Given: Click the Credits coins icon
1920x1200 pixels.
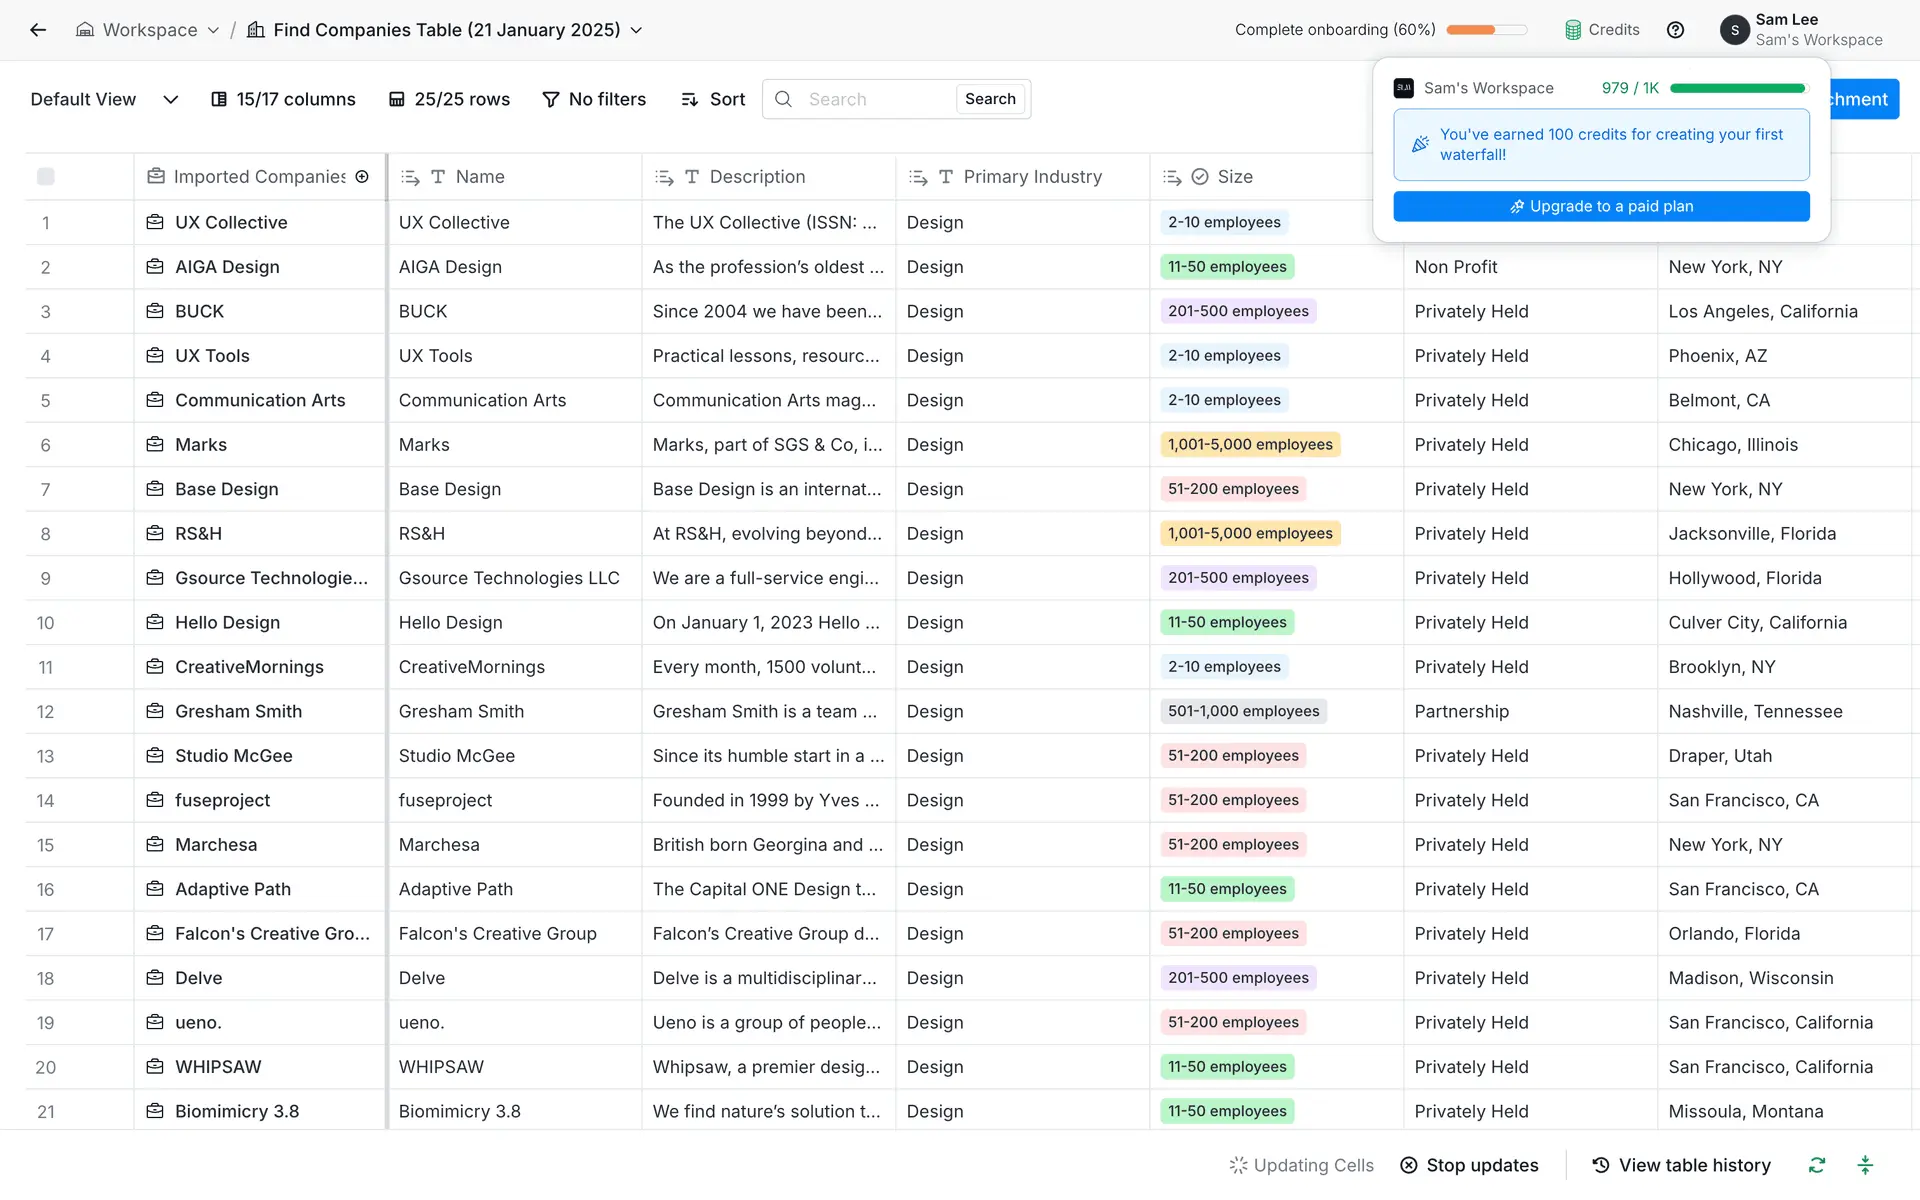Looking at the screenshot, I should 1573,30.
